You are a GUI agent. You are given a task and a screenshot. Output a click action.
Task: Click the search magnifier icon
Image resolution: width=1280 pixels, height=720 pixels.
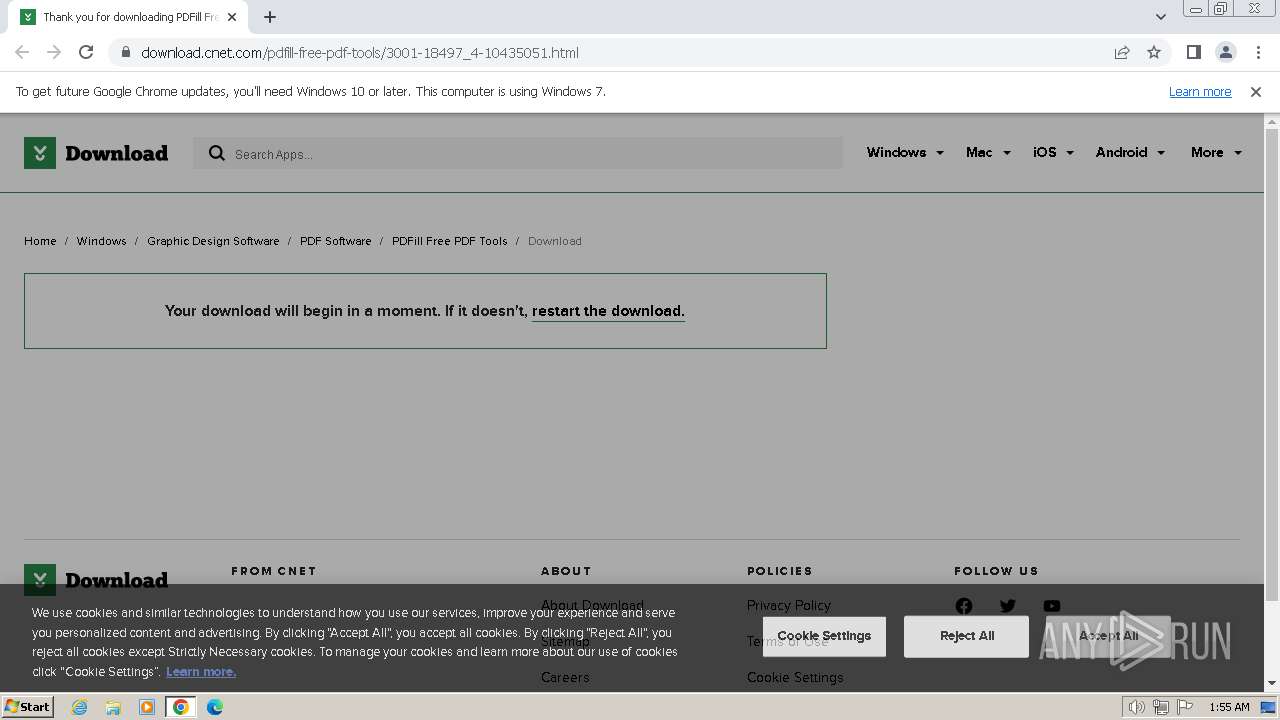click(217, 153)
